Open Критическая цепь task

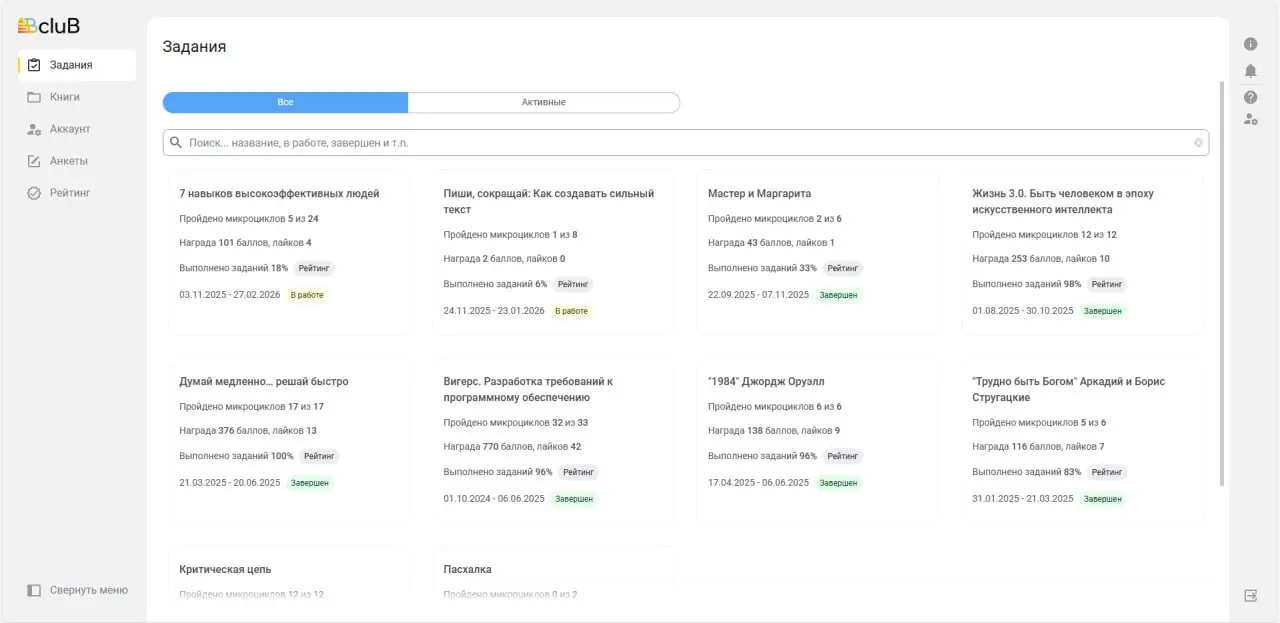click(225, 570)
